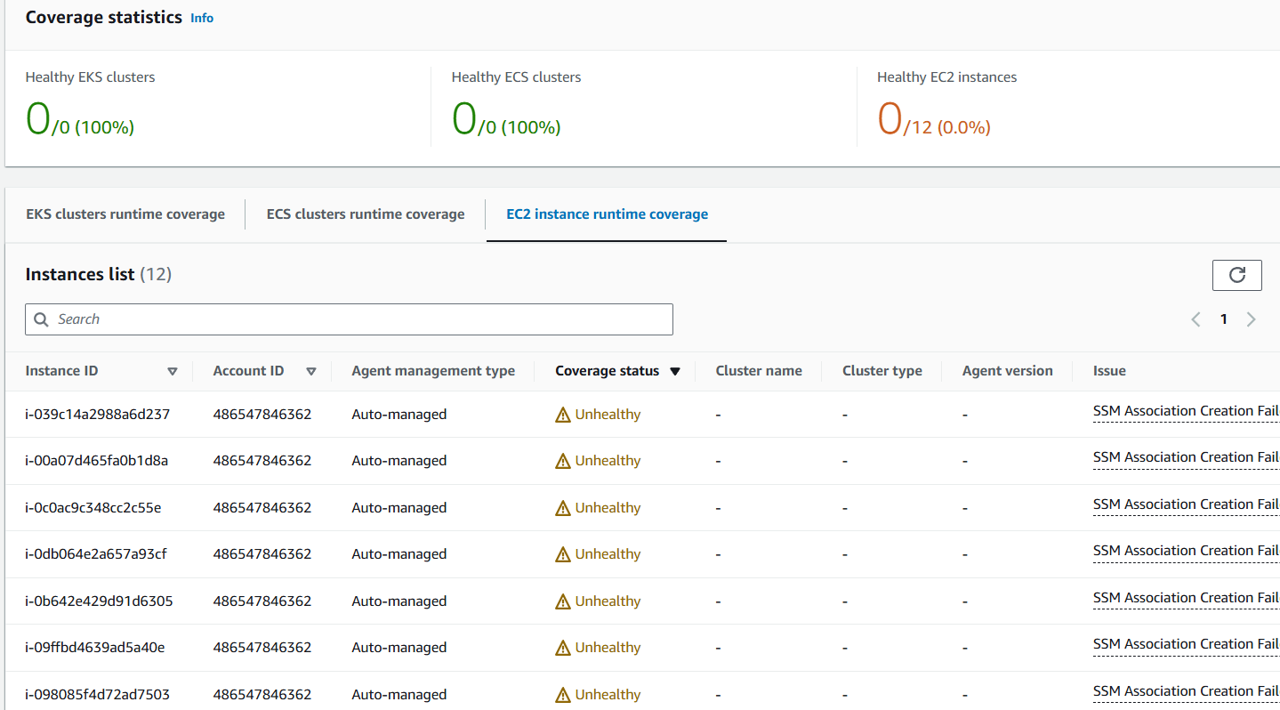Click warning icon for instance i-098085f4d72ad7503
1280x710 pixels.
click(563, 695)
